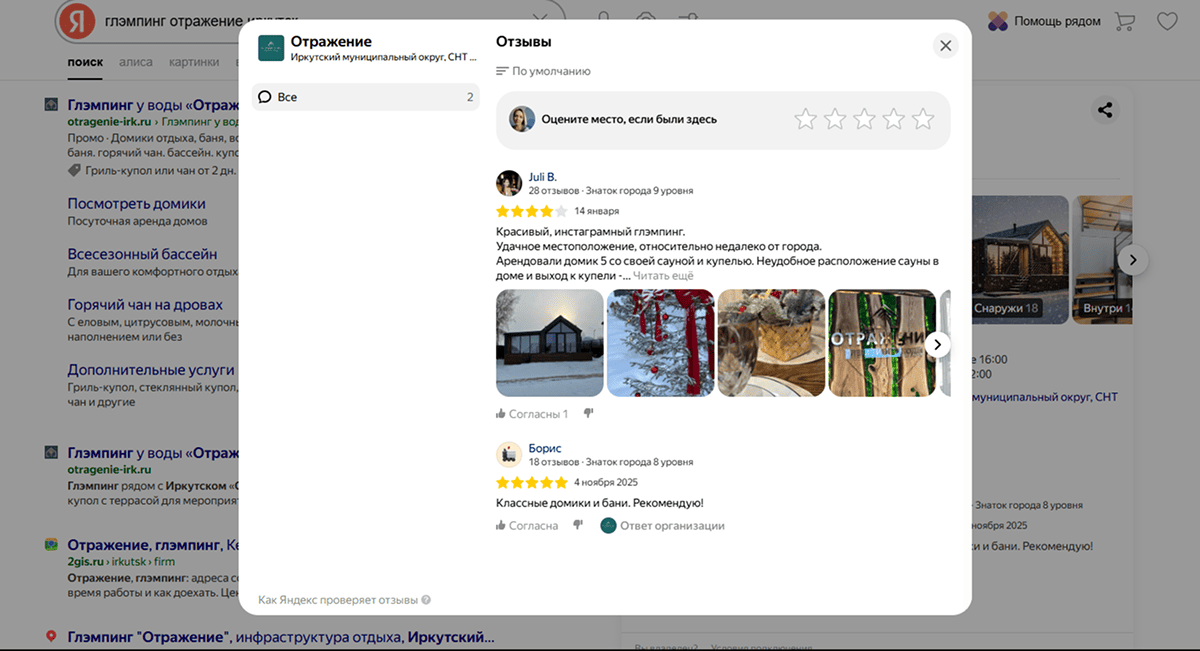This screenshot has width=1200, height=651.
Task: Advance the review photo carousel arrow
Action: [x=937, y=343]
